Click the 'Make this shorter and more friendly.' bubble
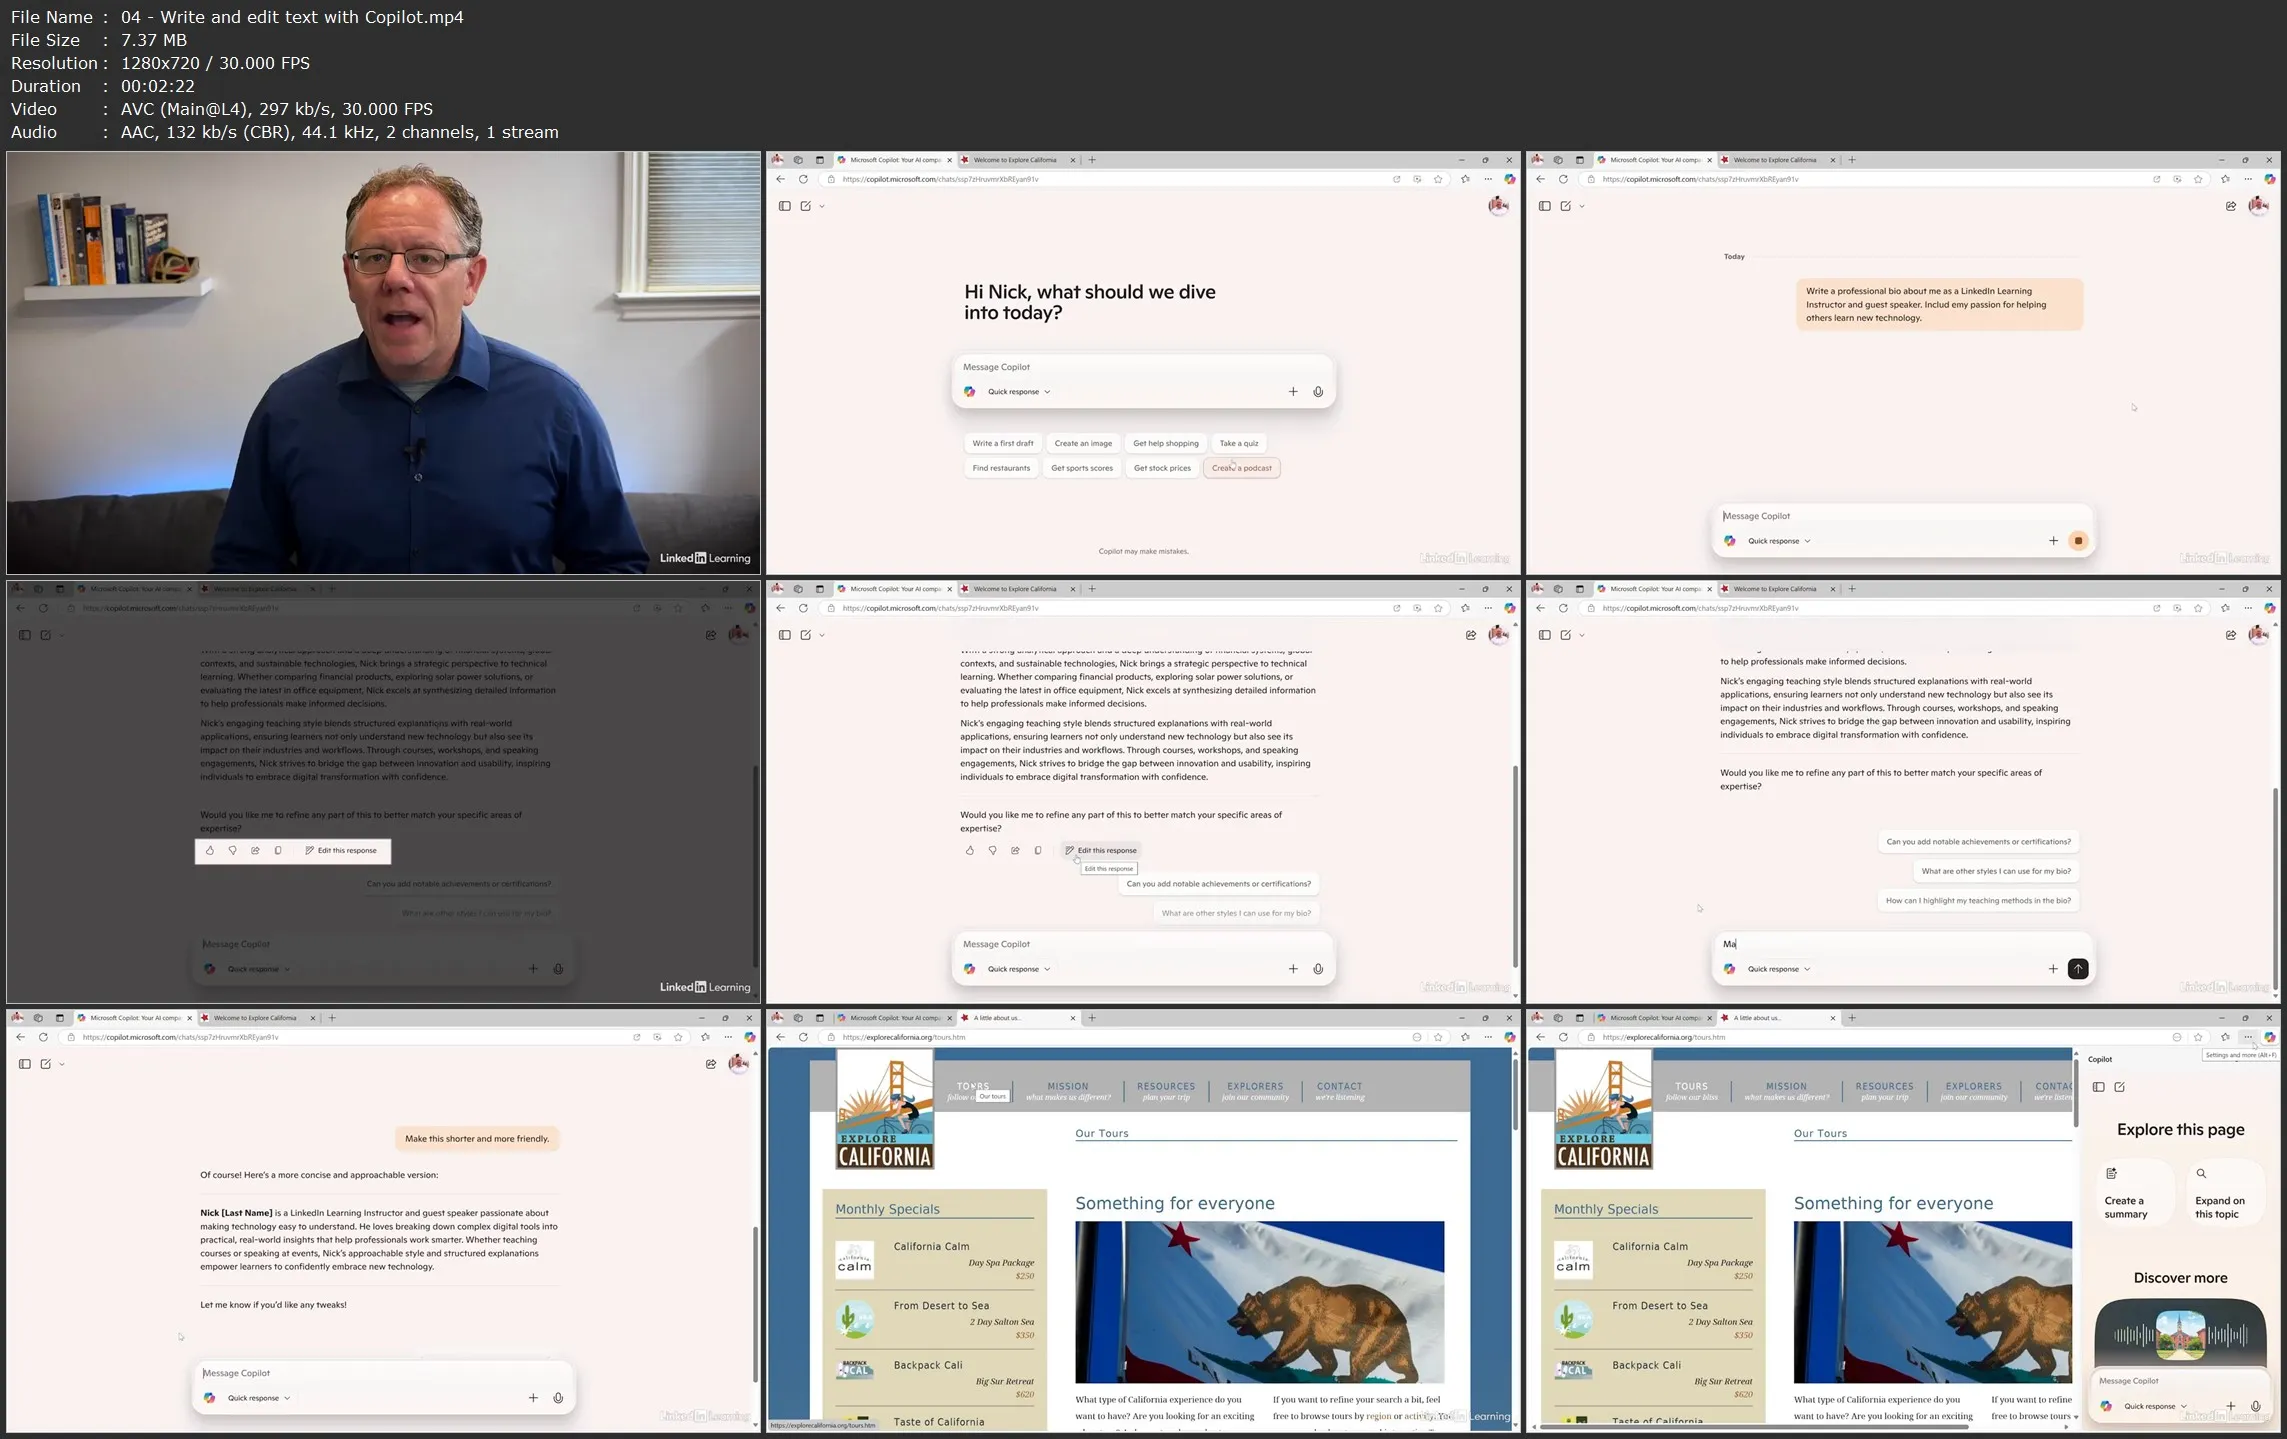2287x1439 pixels. tap(477, 1139)
